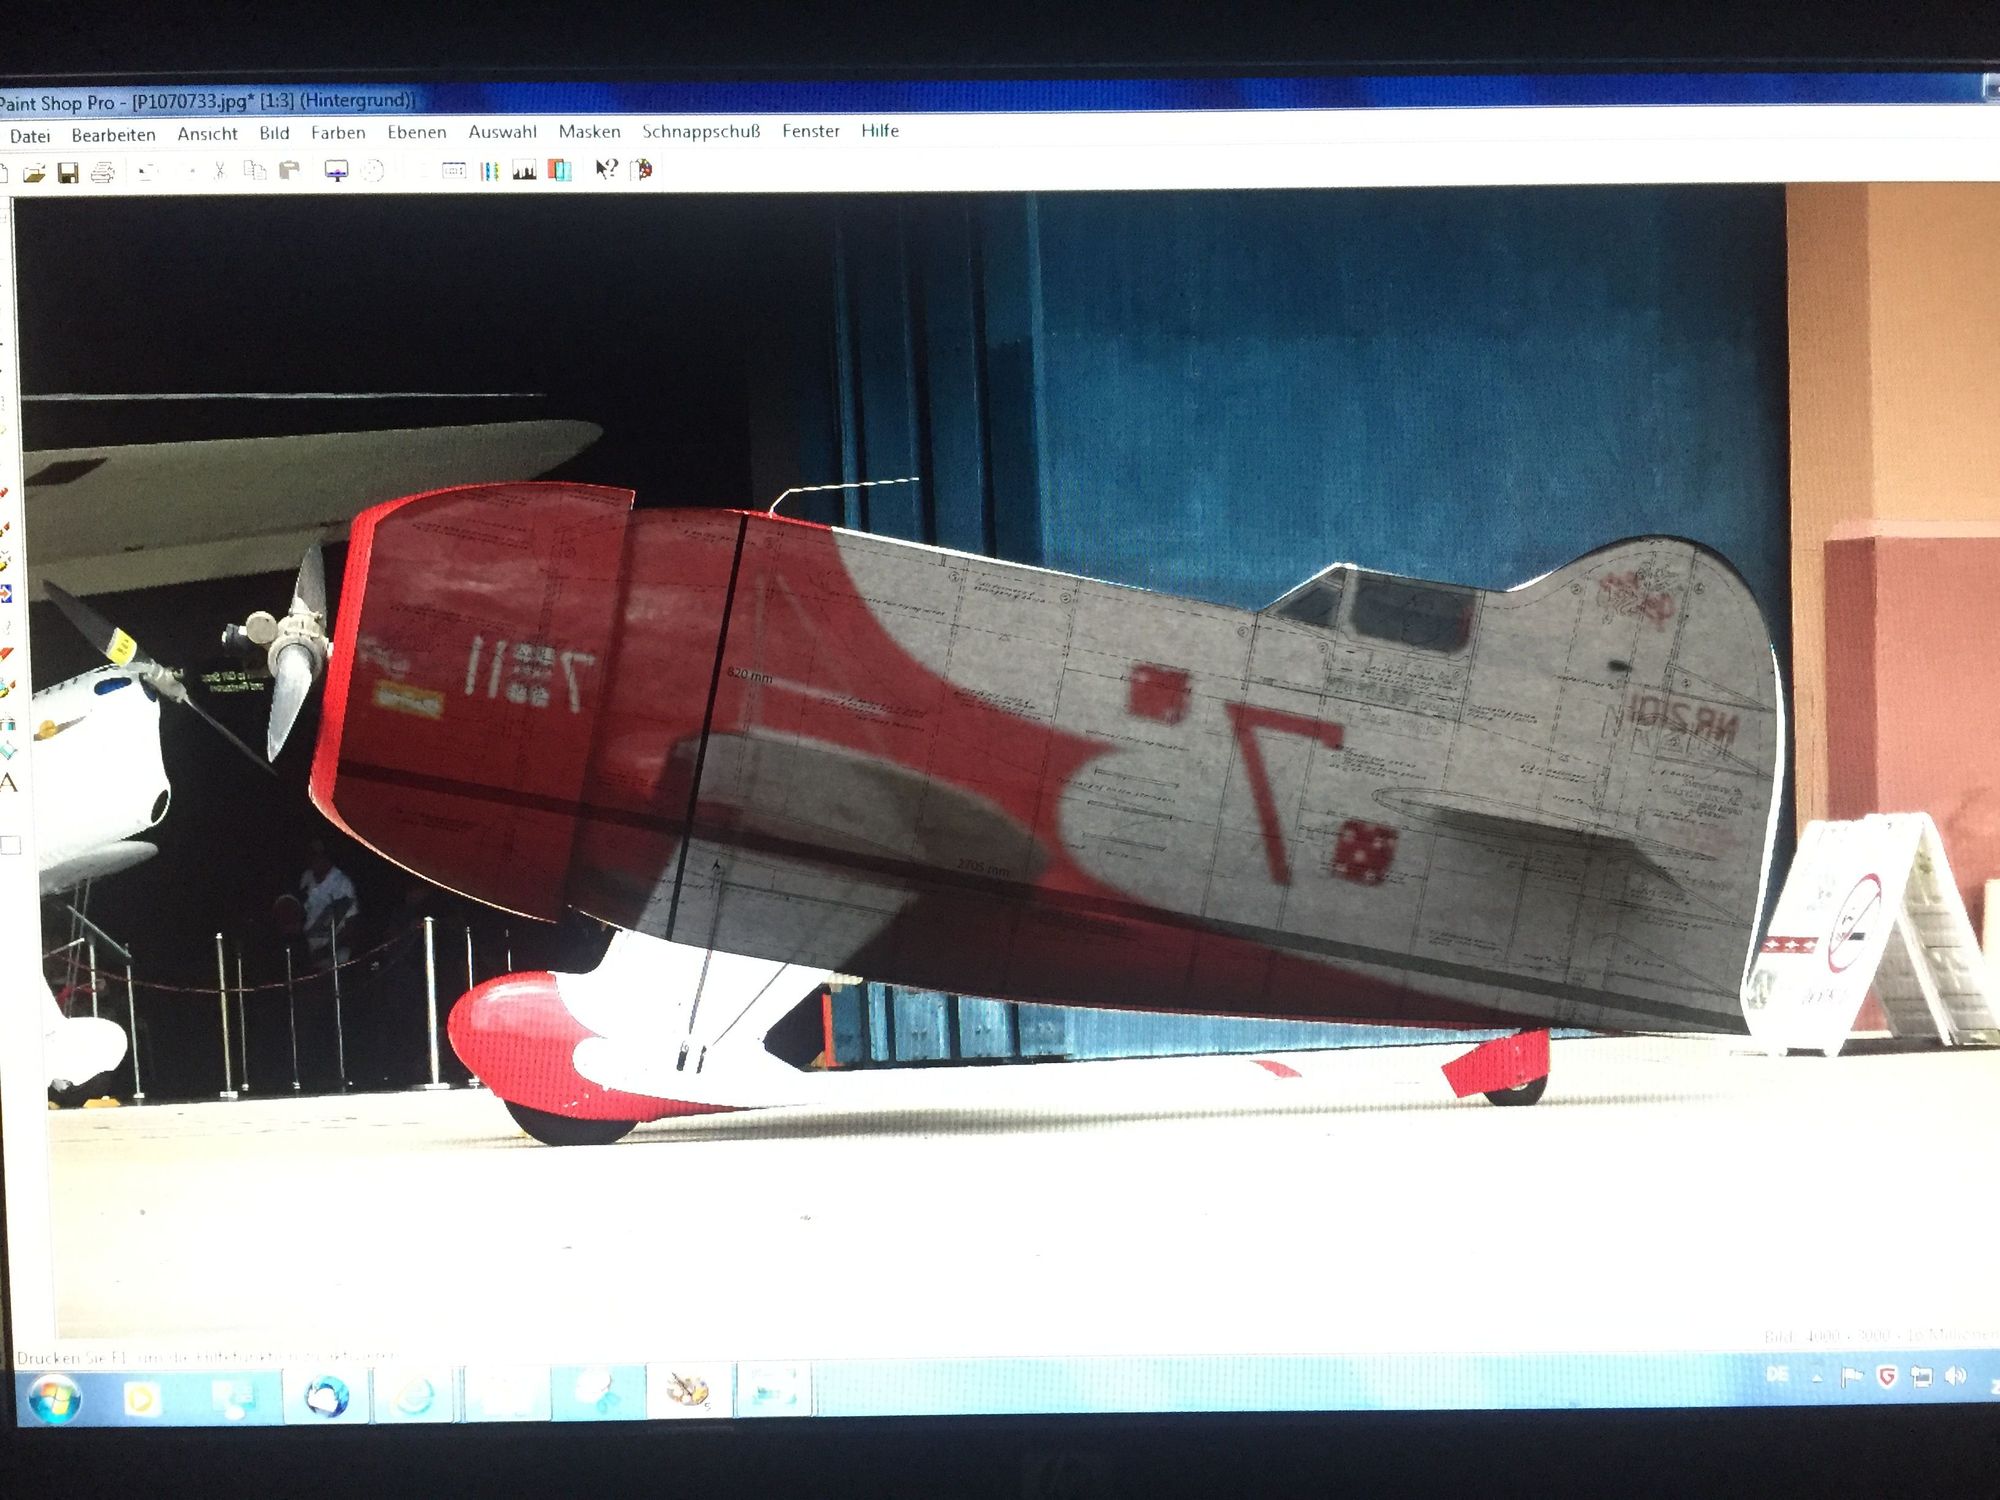
Task: Open the Datei menu
Action: click(x=30, y=136)
